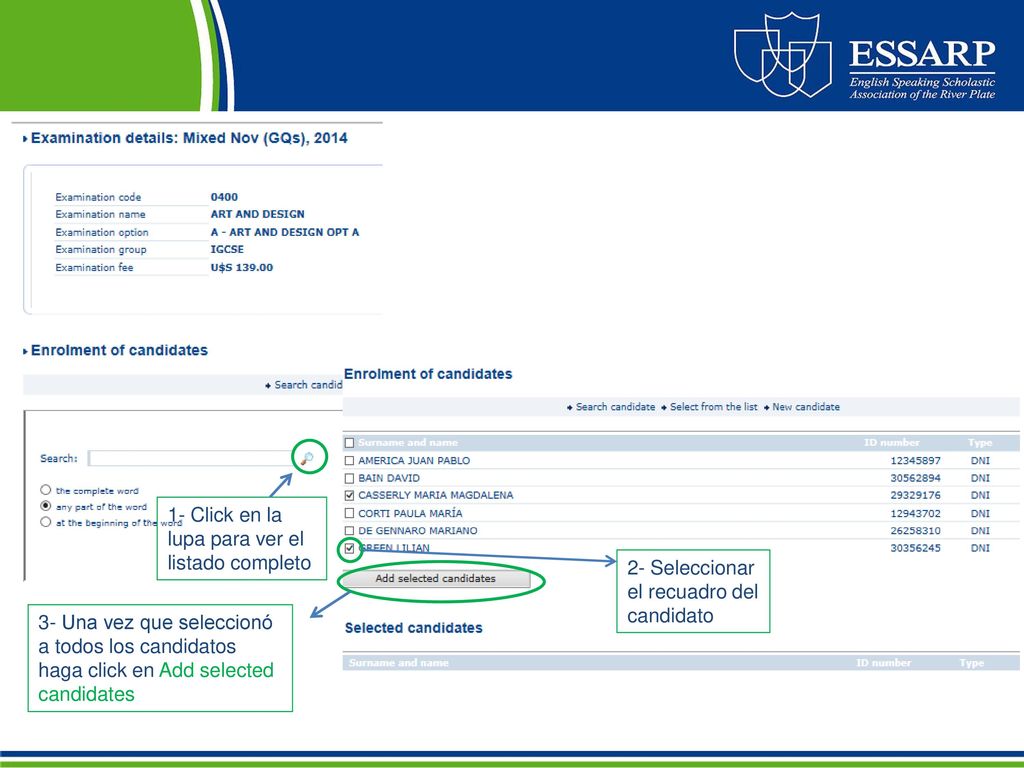Click the name CASSERLY MARIA MAGDALENA
This screenshot has width=1024, height=768.
coord(436,496)
